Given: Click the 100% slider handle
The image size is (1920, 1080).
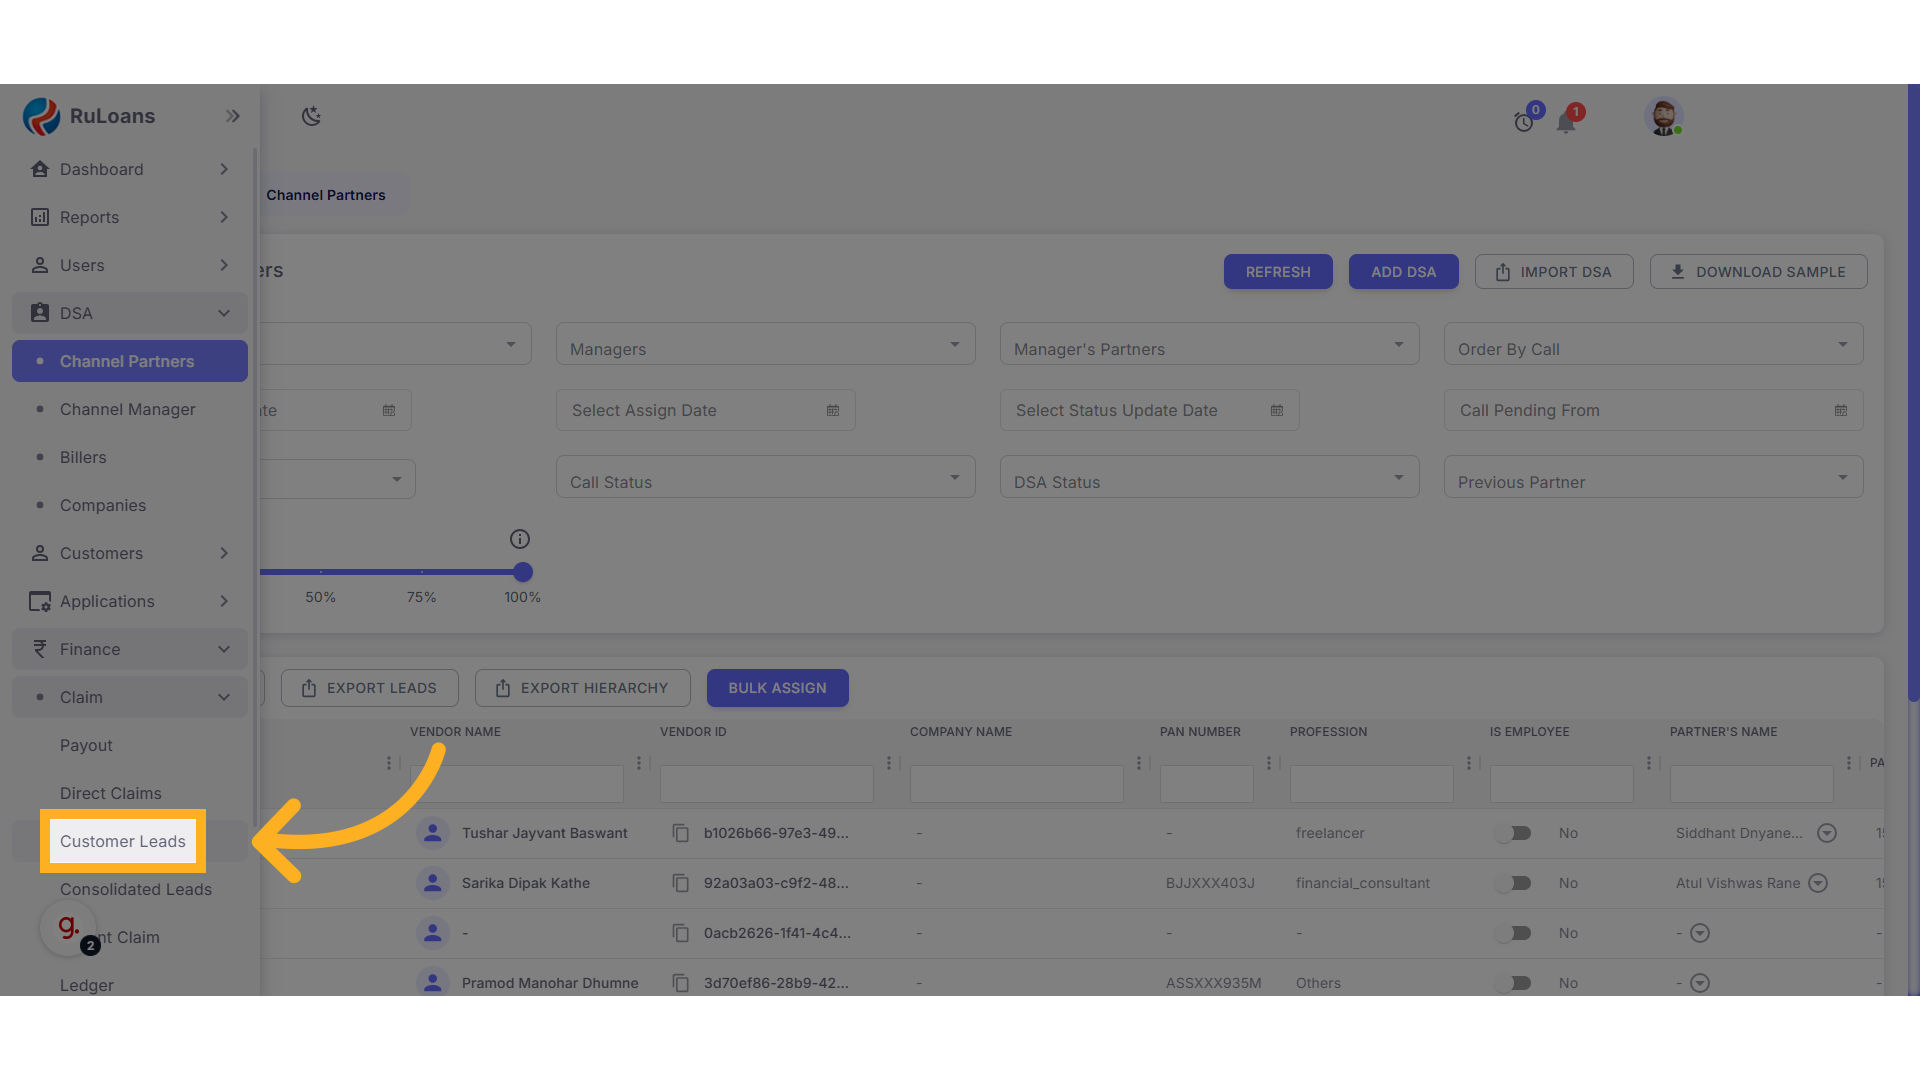Looking at the screenshot, I should [x=523, y=572].
